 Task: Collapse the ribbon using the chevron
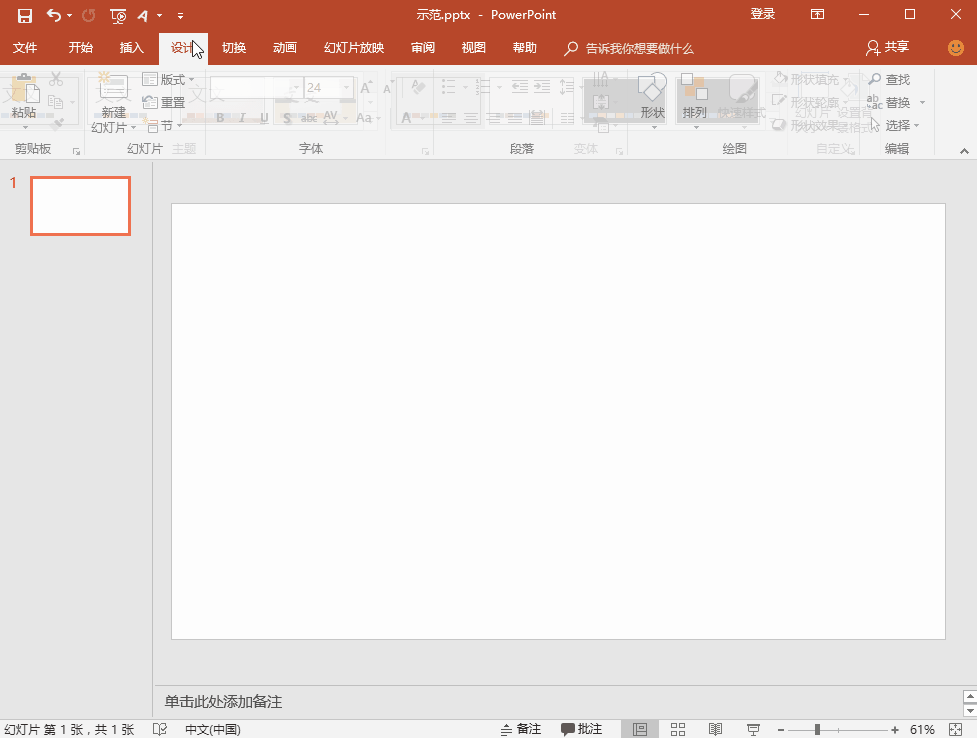[x=964, y=151]
